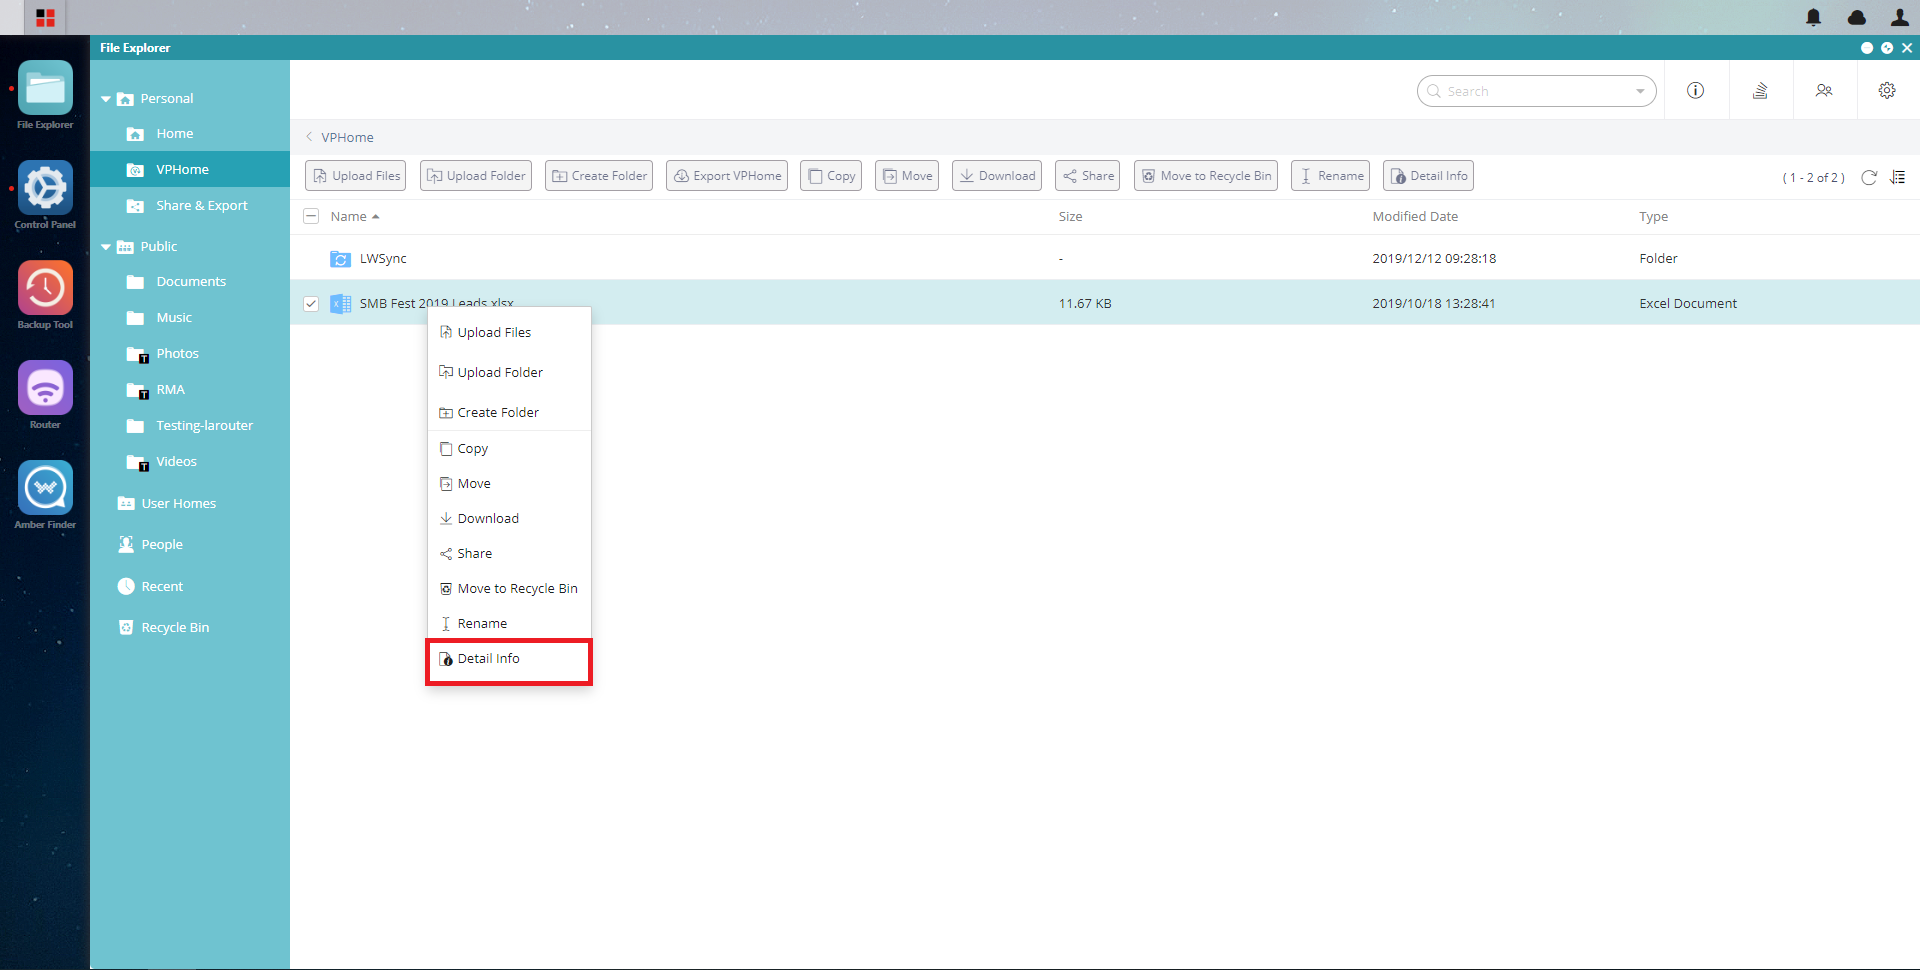
Task: Open the File Explorer desktop app icon
Action: click(x=45, y=88)
